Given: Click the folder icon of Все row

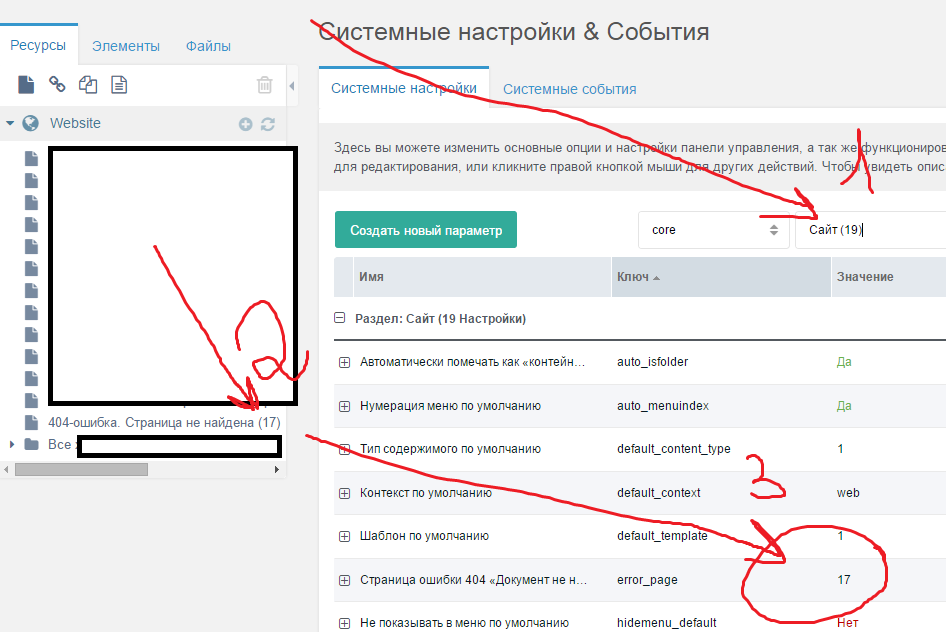Looking at the screenshot, I should tap(31, 444).
